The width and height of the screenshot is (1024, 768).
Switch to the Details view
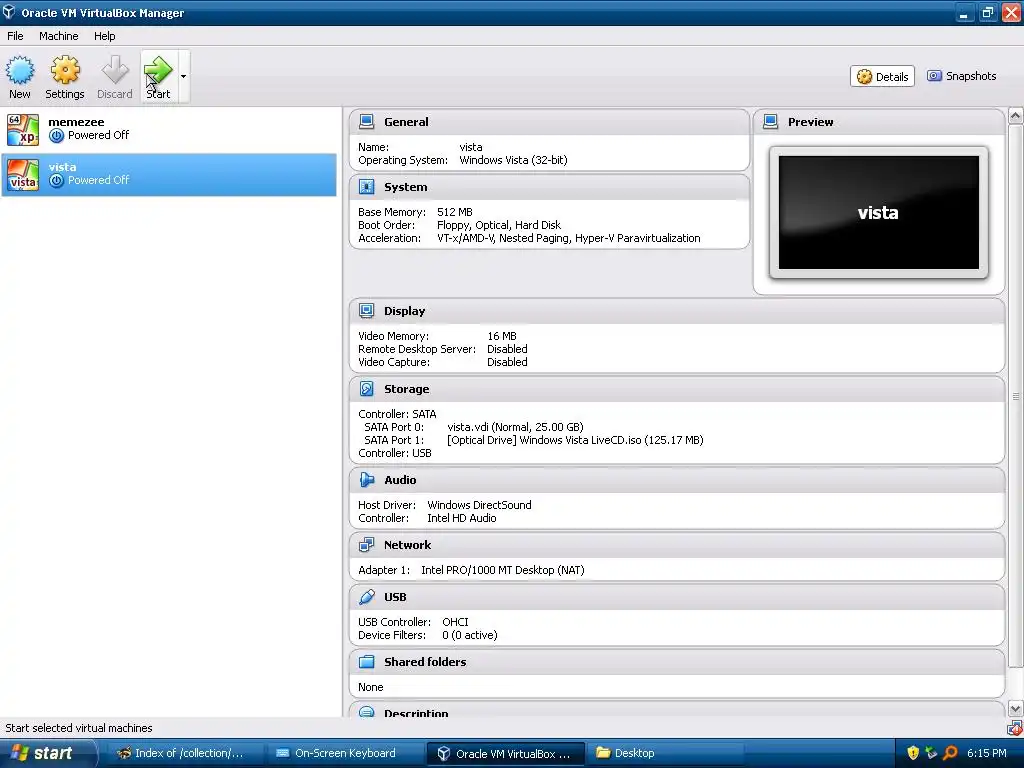[882, 76]
